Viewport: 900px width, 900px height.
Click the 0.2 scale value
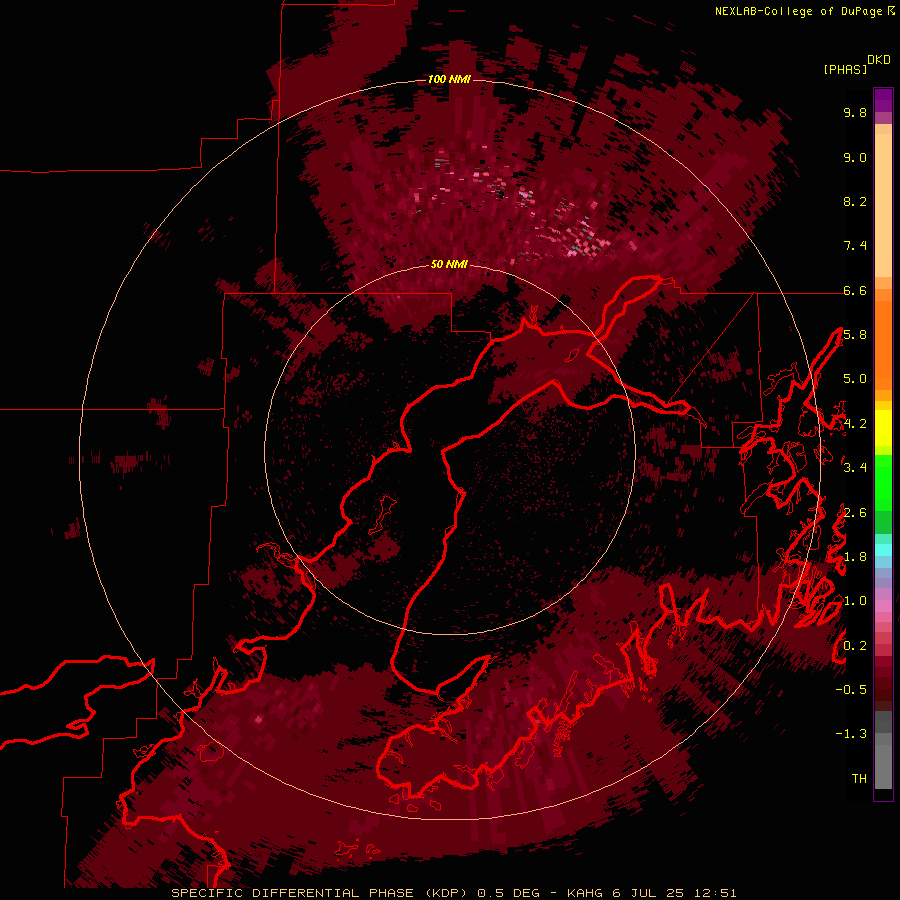click(x=855, y=646)
